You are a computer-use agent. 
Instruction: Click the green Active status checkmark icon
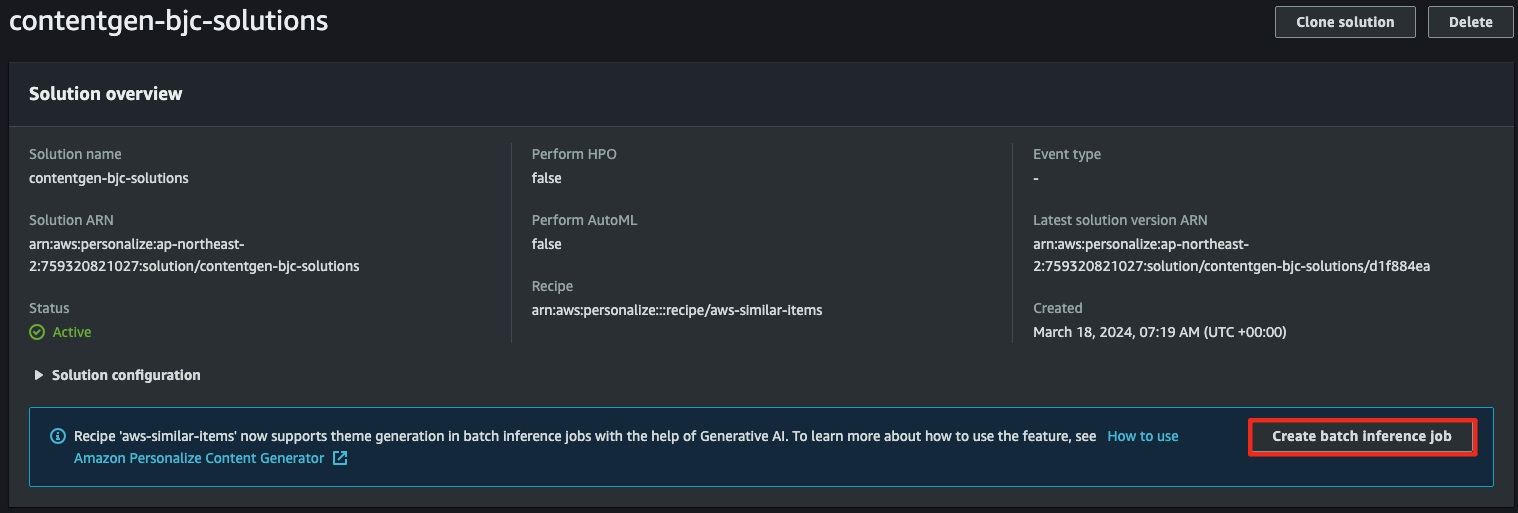[37, 332]
